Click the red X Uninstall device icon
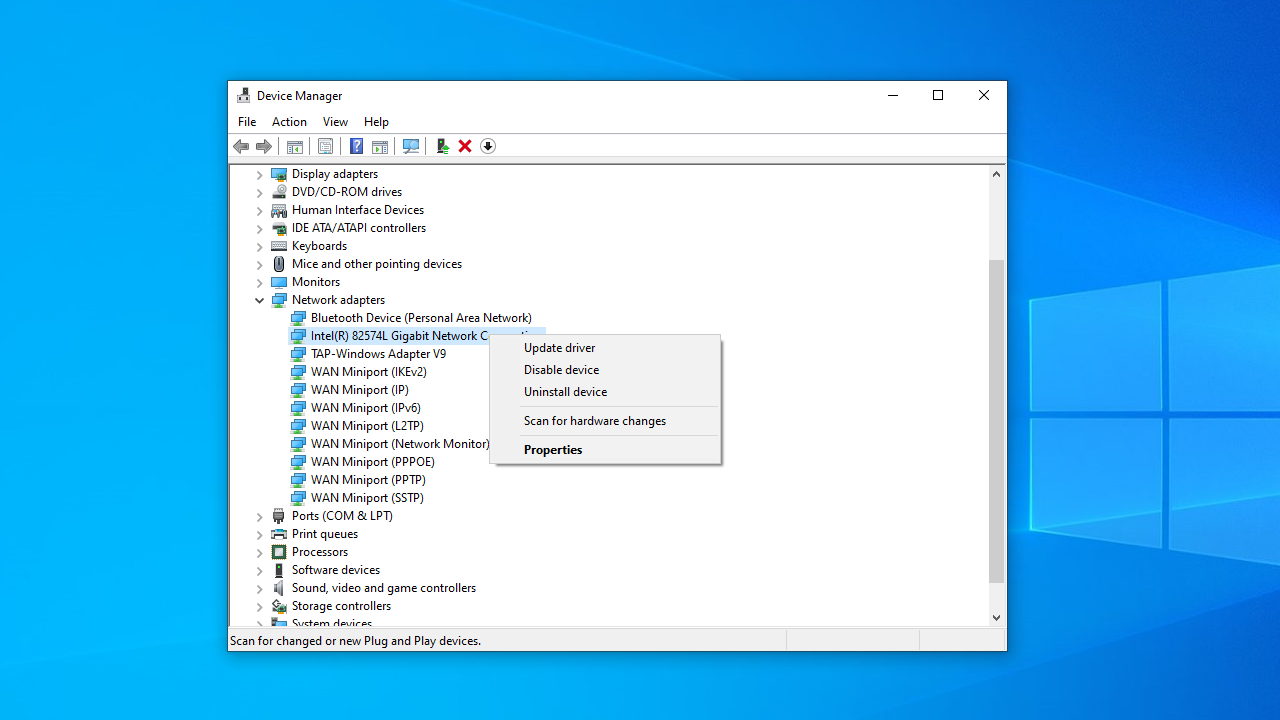The image size is (1280, 720). coord(465,146)
